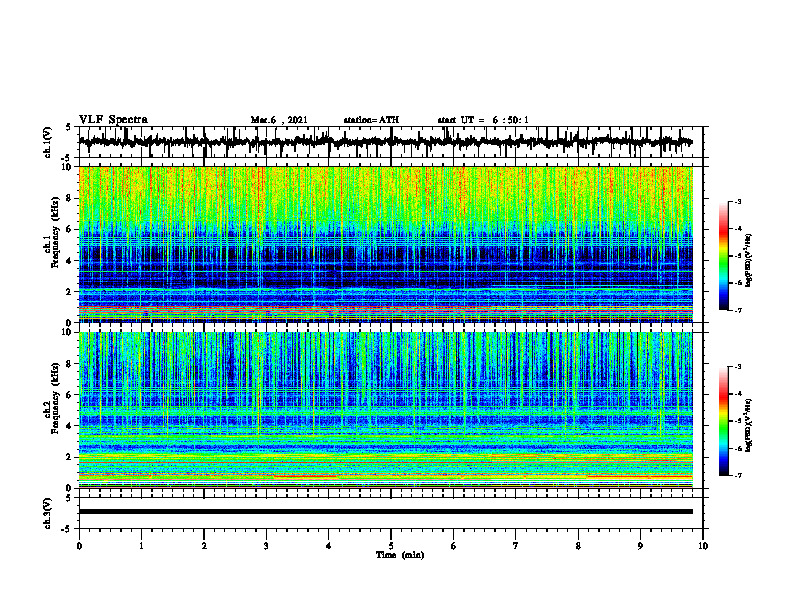
Task: Click time axis tick label "5"
Action: pyautogui.click(x=391, y=546)
